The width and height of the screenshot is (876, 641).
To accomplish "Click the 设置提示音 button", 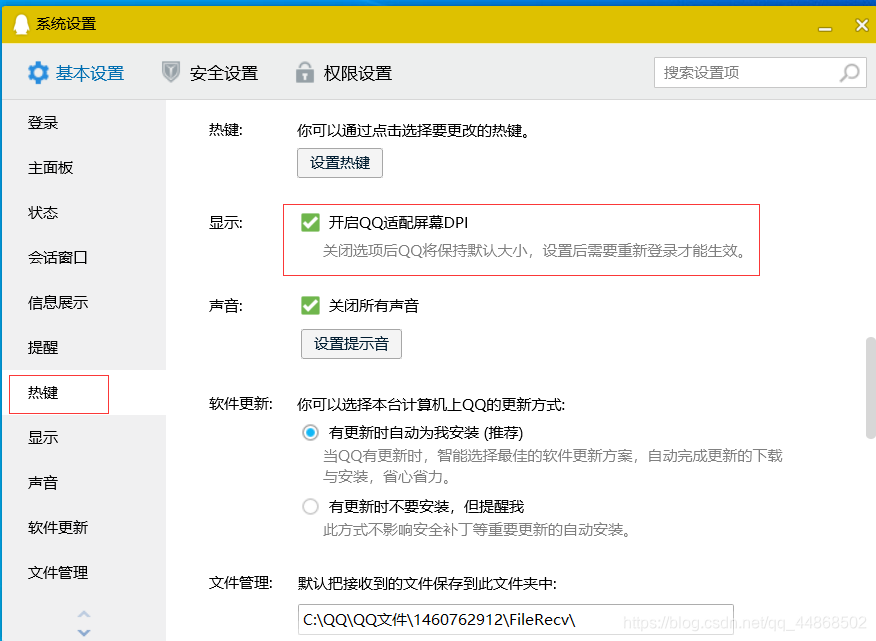I will (351, 344).
